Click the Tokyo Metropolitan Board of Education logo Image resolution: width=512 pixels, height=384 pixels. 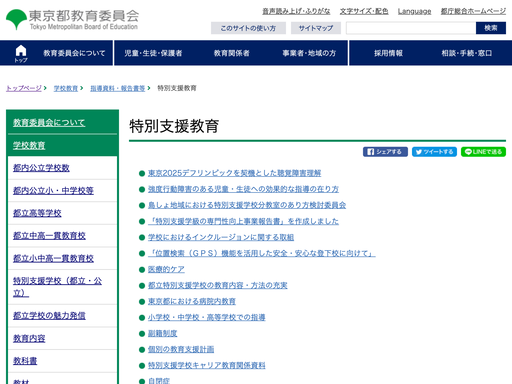[72, 20]
